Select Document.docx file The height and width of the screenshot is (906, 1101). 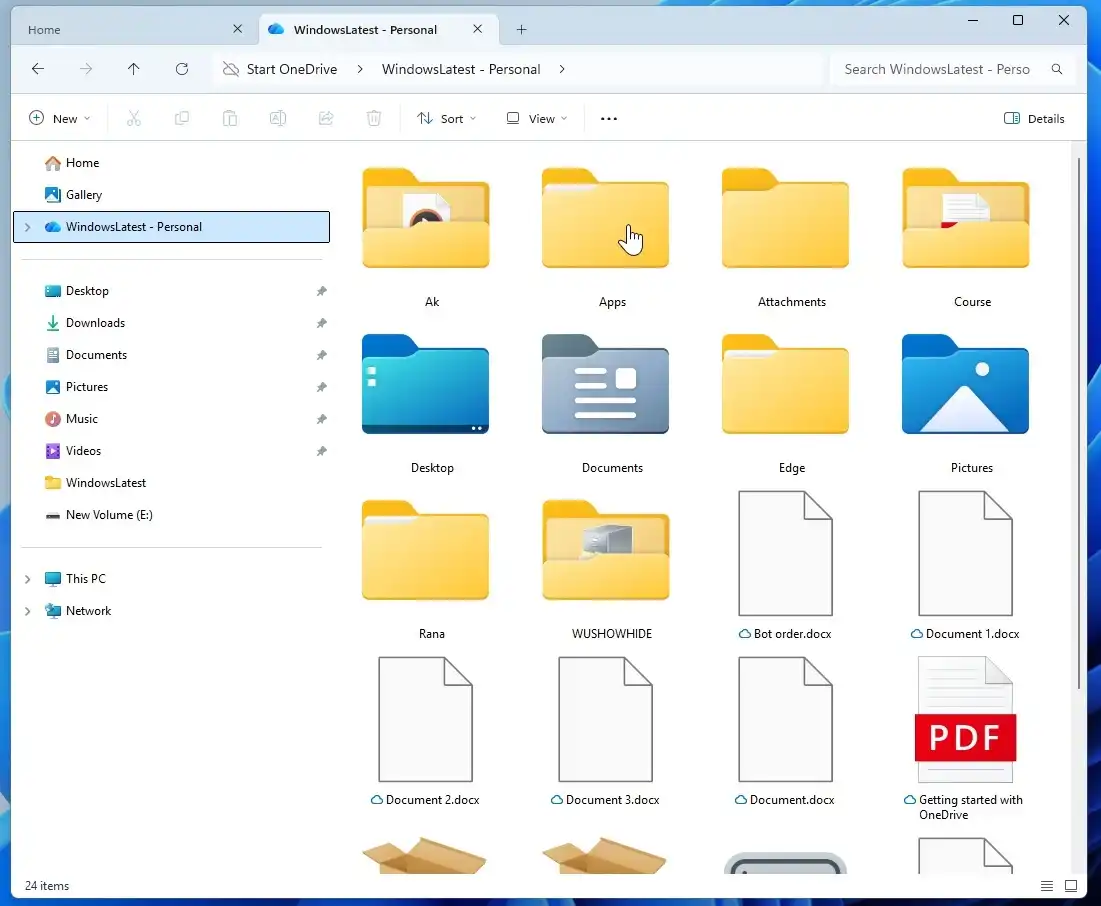[x=785, y=732]
